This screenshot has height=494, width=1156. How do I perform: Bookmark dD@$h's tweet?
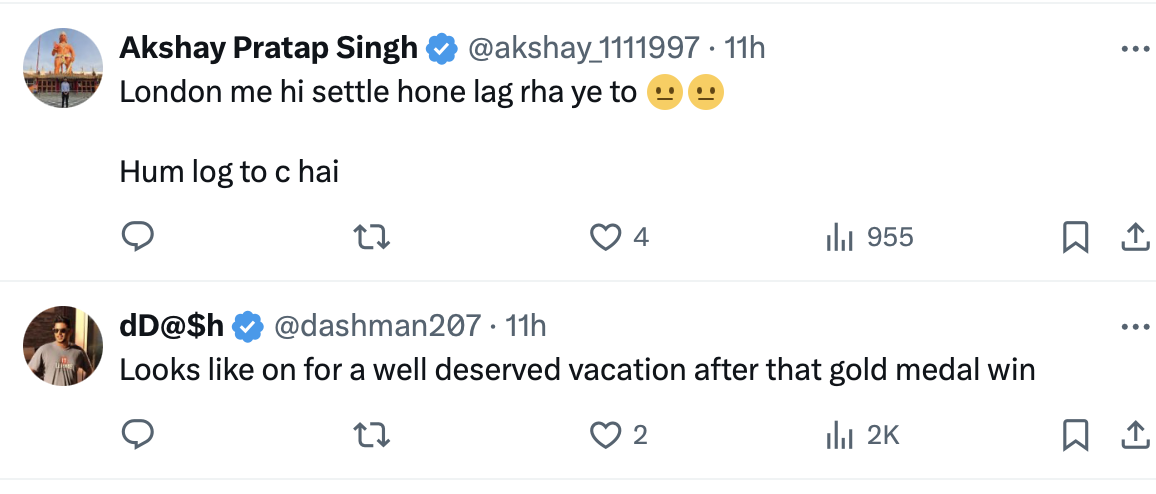point(1075,435)
